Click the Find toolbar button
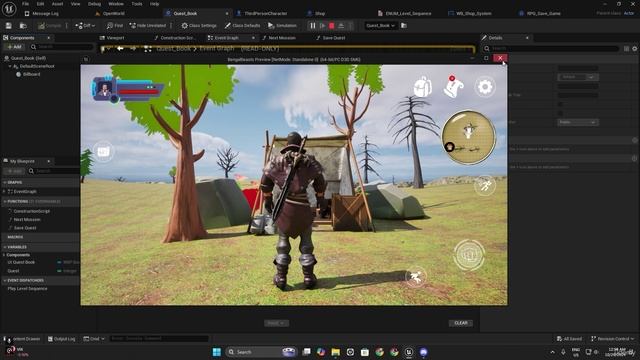This screenshot has width=640, height=360. (x=115, y=26)
